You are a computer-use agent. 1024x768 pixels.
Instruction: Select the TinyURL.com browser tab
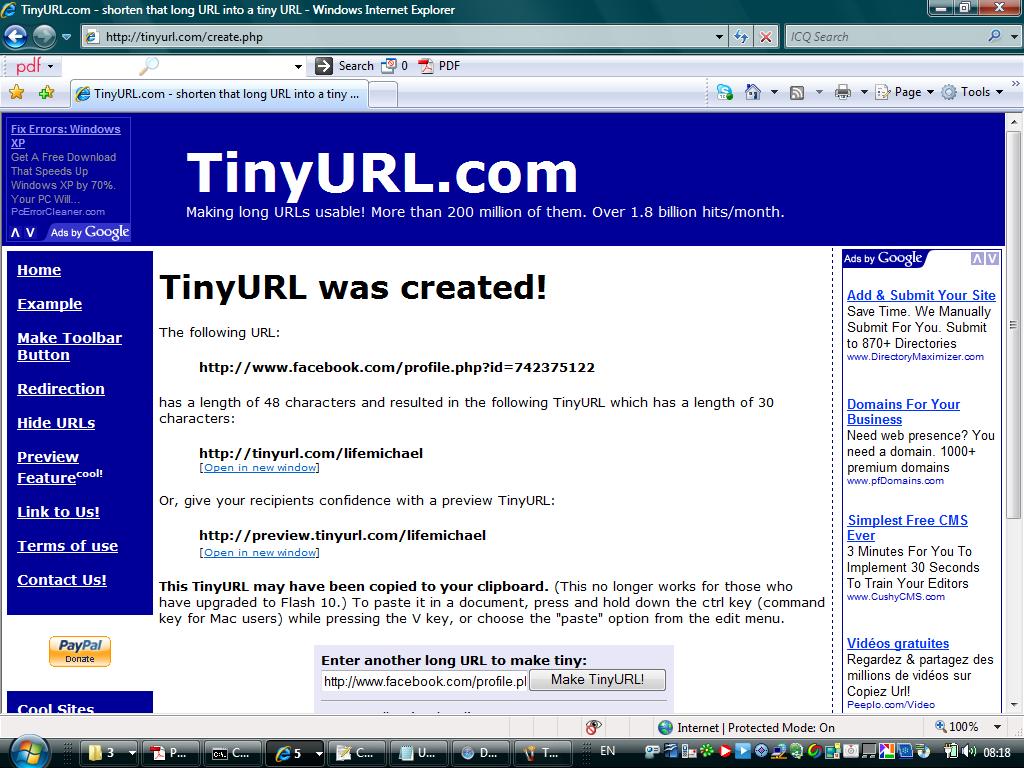coord(219,94)
